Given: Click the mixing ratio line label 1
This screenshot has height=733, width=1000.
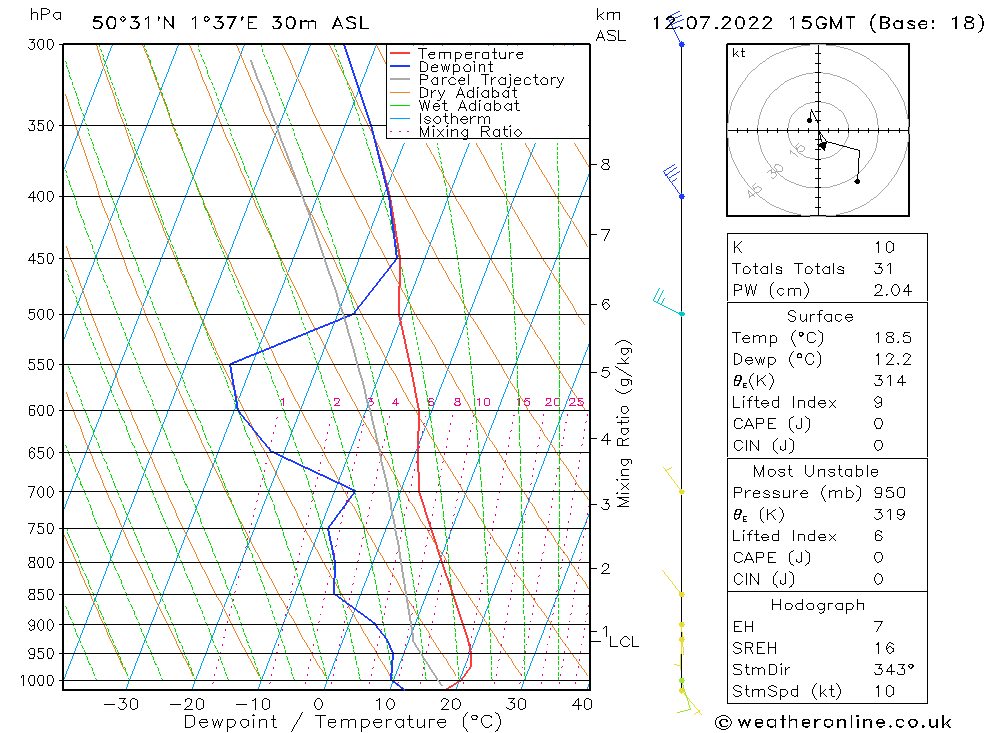Looking at the screenshot, I should point(283,402).
